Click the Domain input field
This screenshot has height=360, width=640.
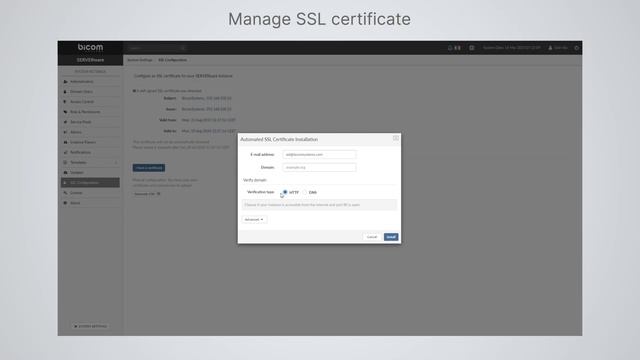319,167
